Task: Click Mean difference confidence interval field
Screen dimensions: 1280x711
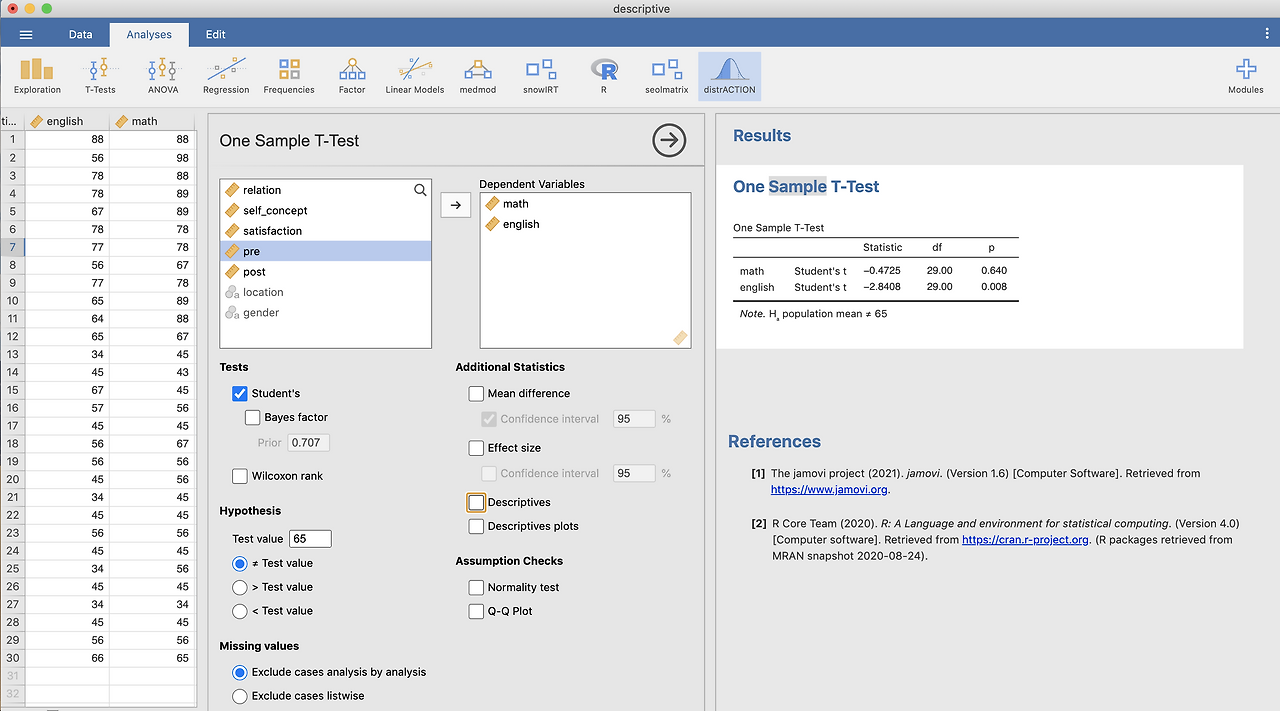Action: point(634,419)
